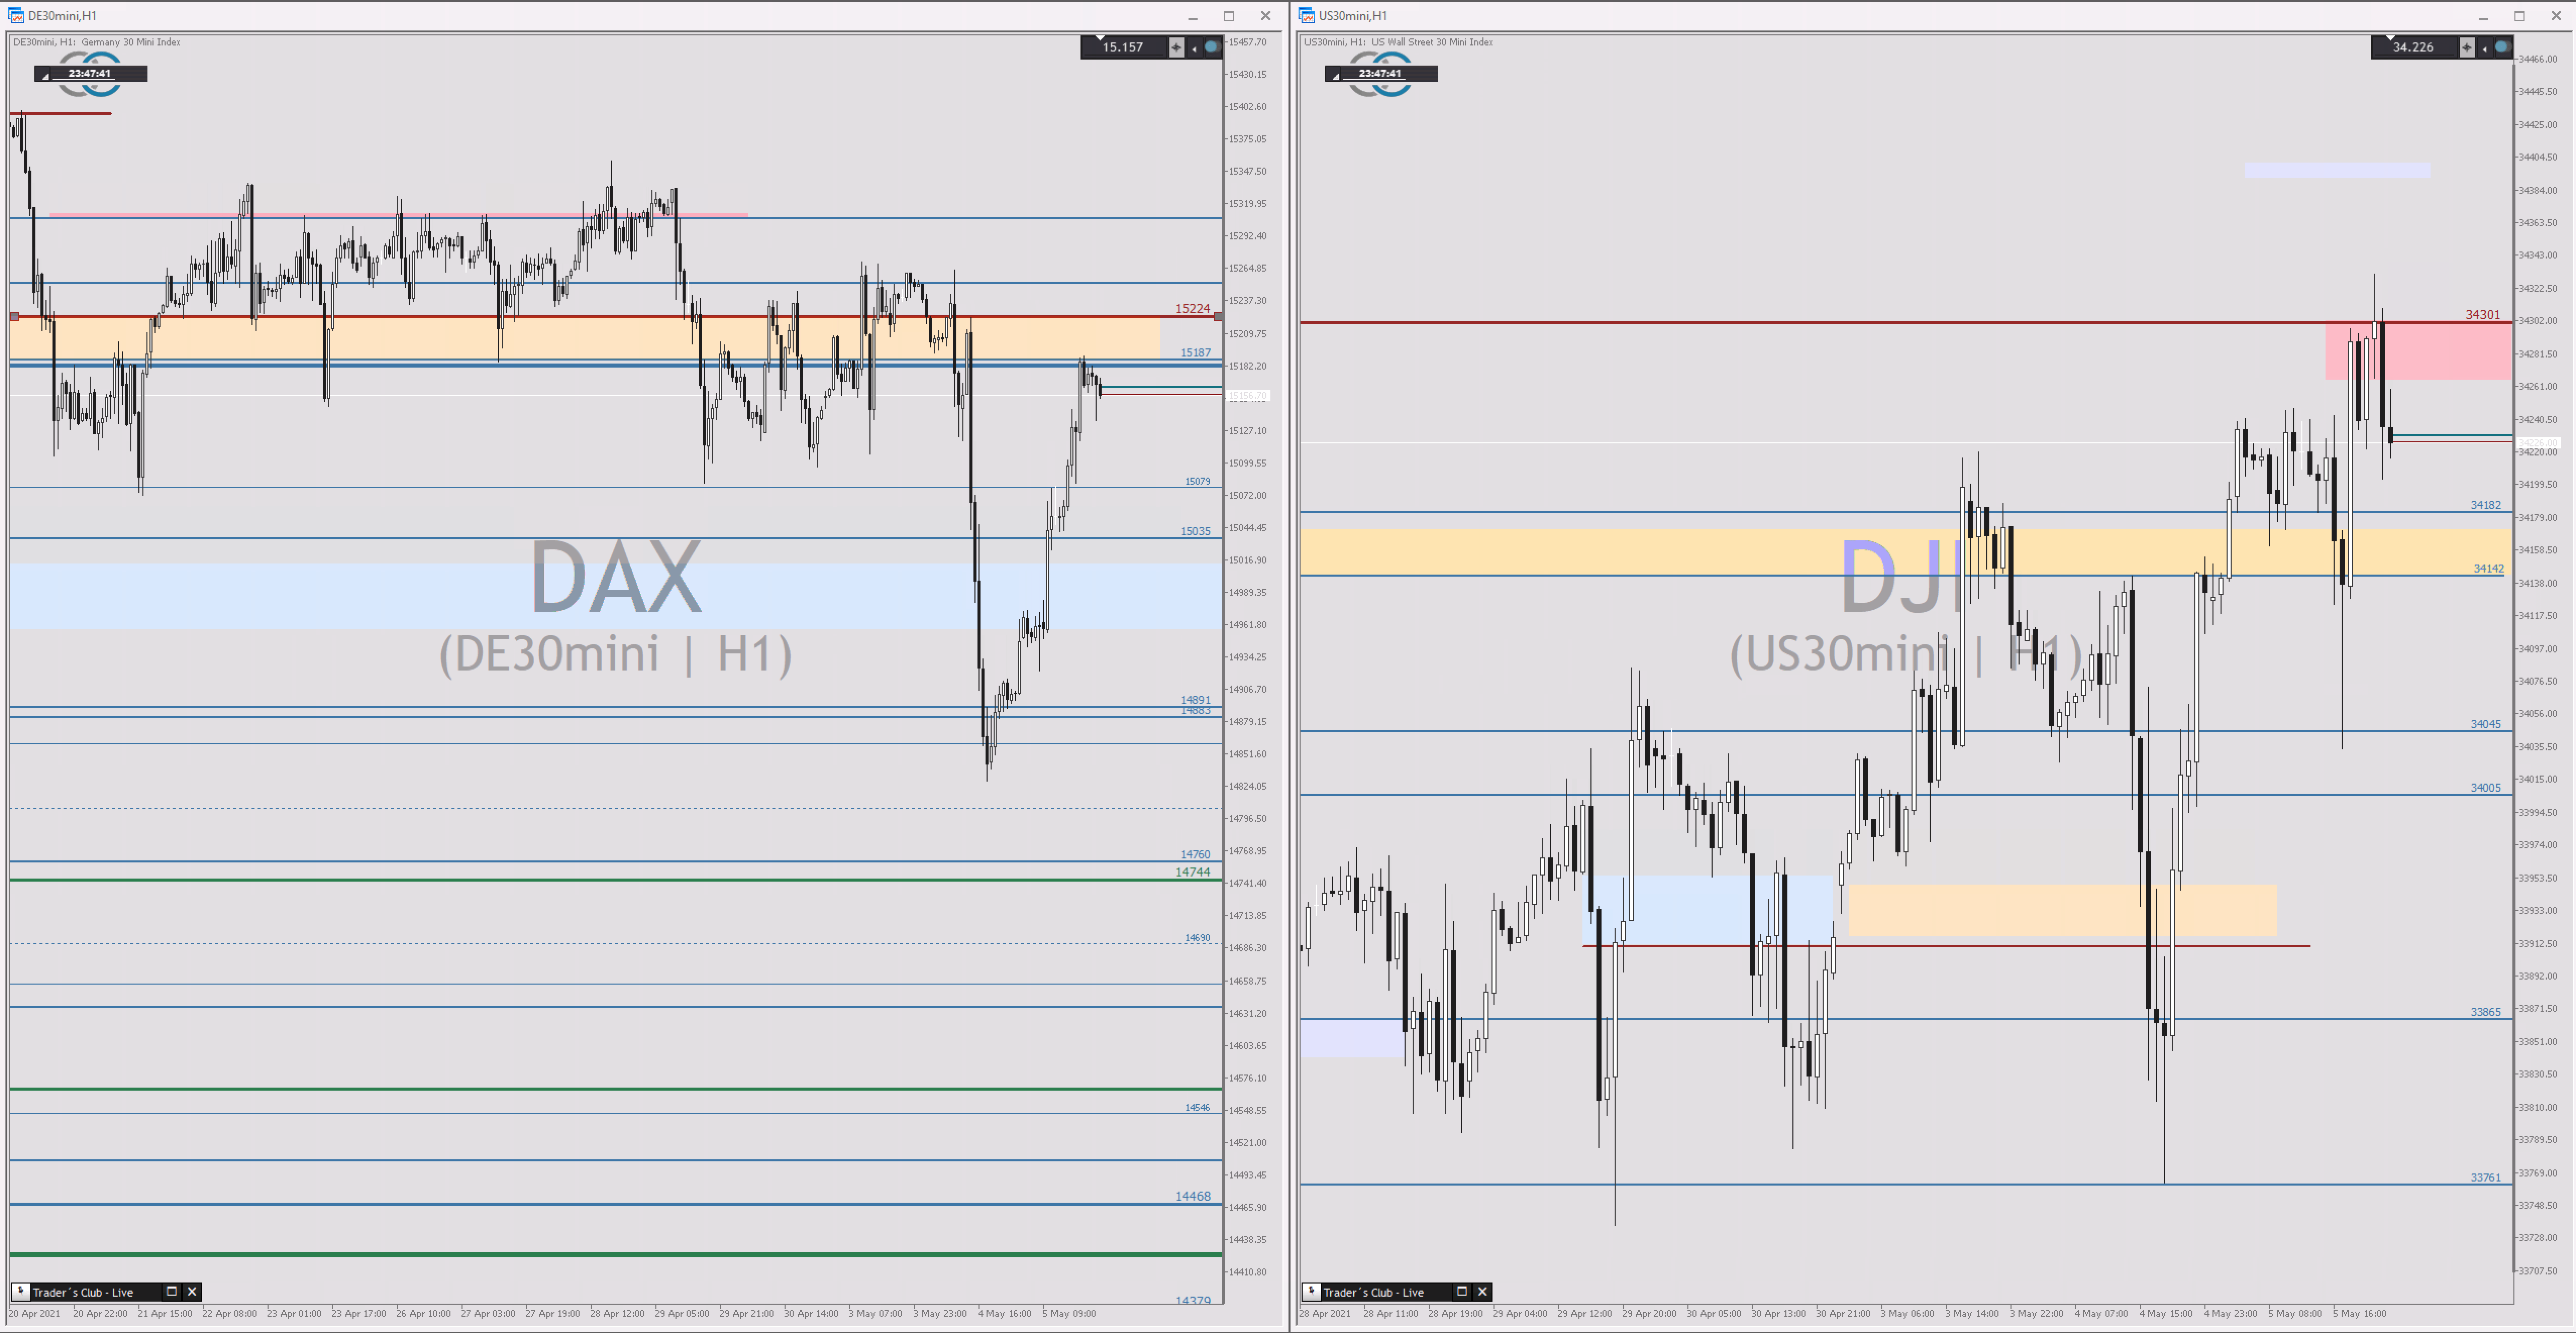Select the 34301 red level label

[2482, 315]
